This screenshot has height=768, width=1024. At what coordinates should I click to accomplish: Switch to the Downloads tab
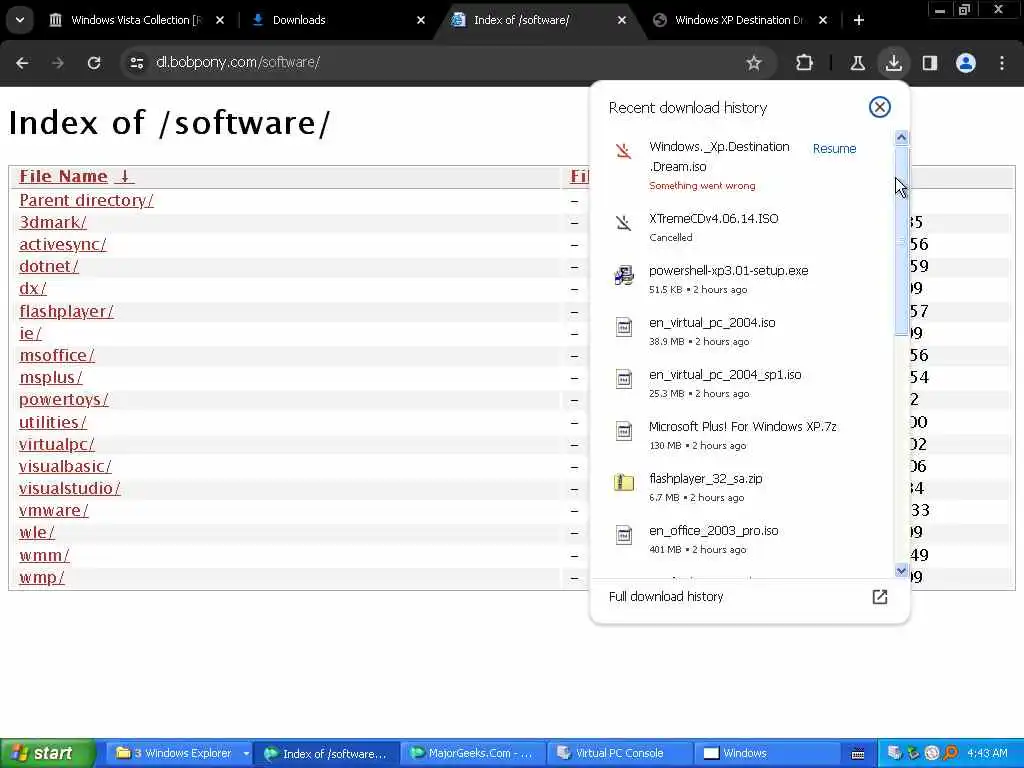[x=298, y=20]
